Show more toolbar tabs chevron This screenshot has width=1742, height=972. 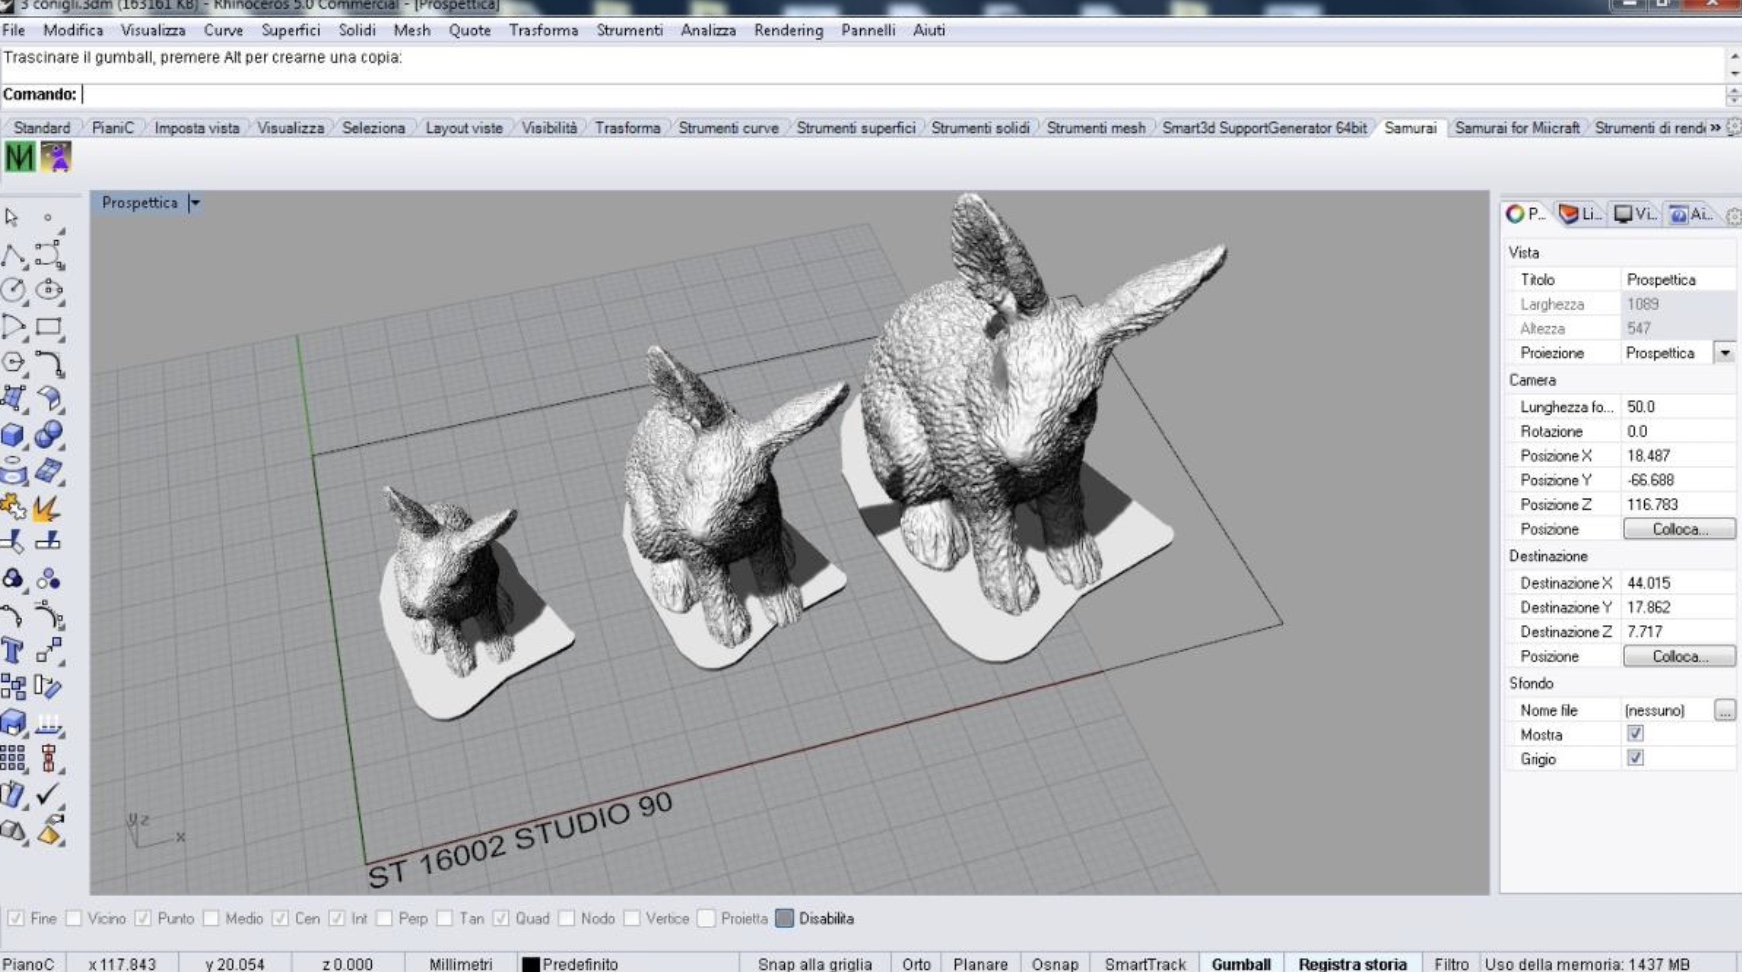pos(1715,128)
